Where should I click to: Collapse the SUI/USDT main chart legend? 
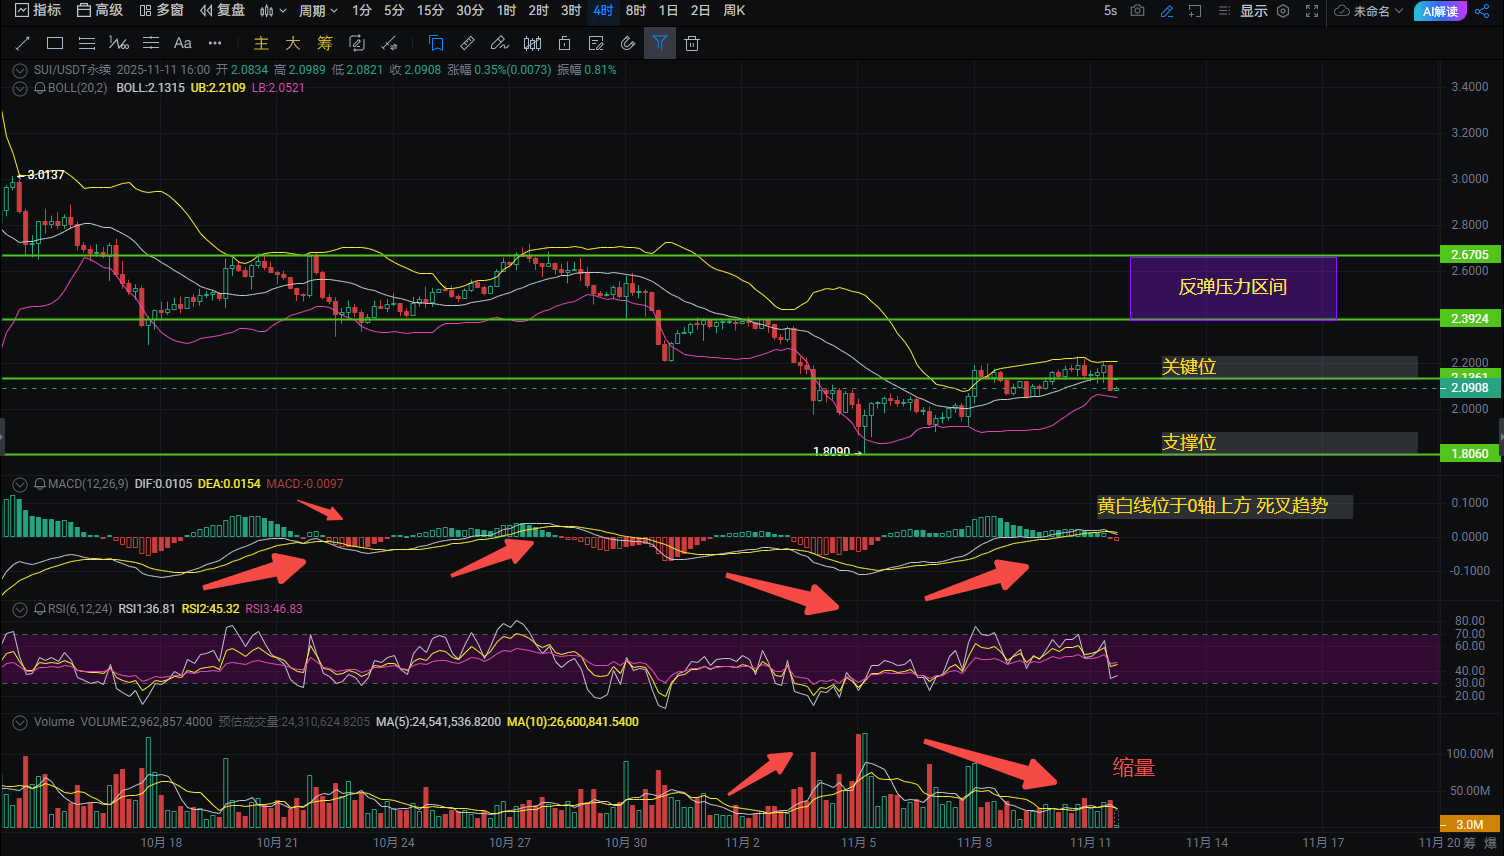[x=20, y=70]
